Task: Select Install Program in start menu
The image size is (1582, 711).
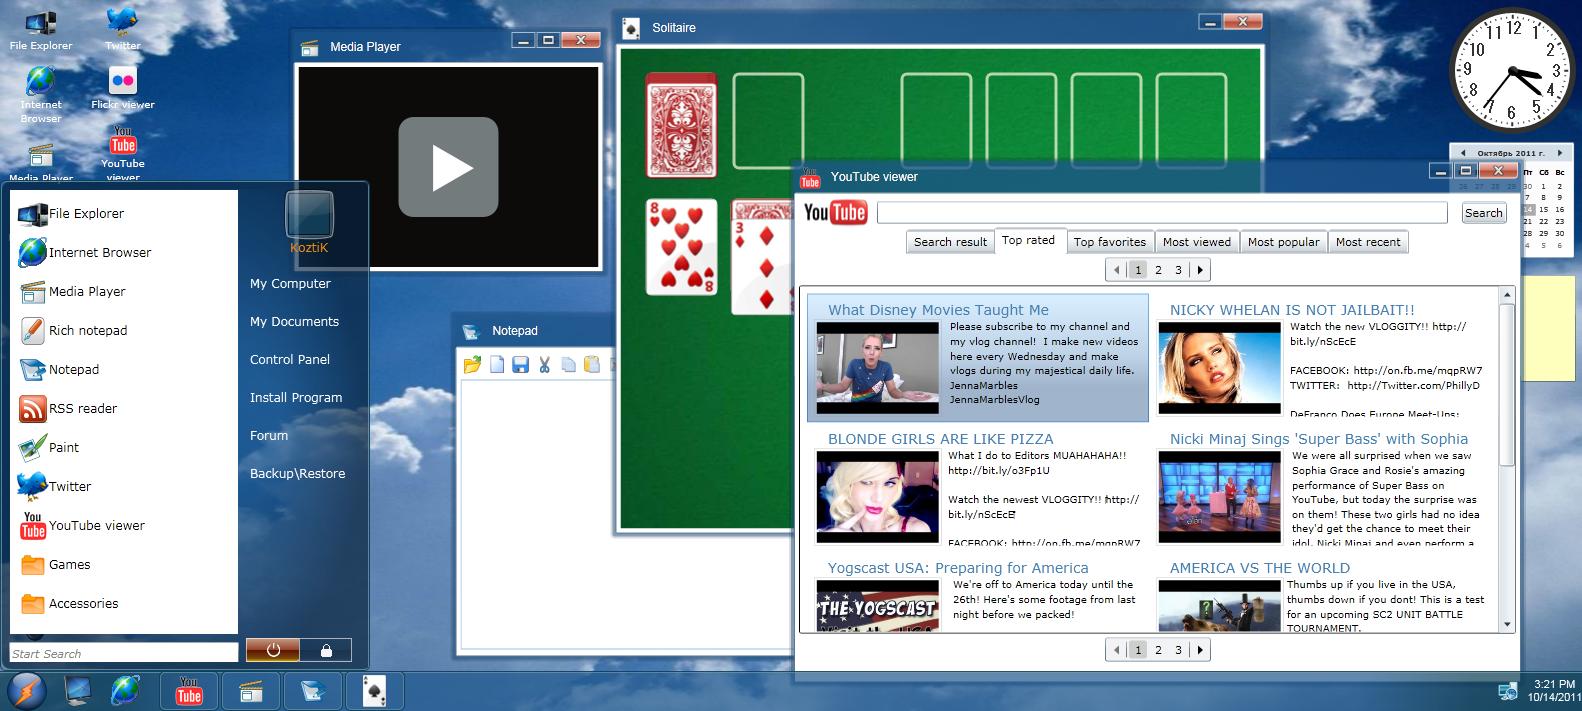Action: click(x=296, y=397)
